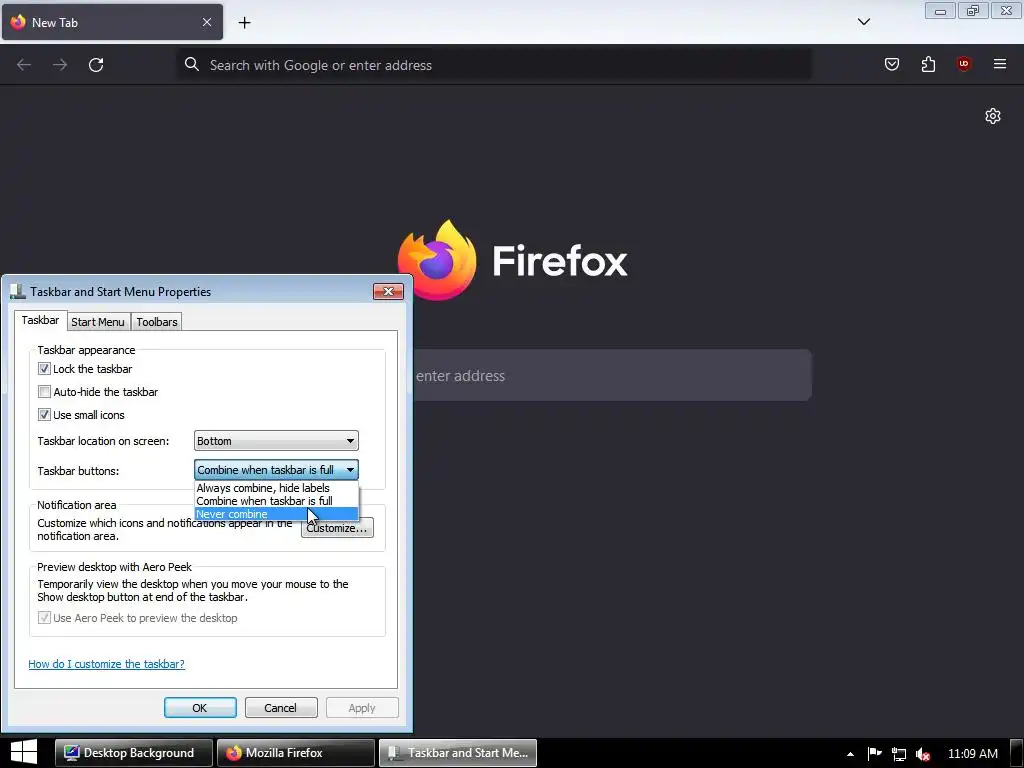The height and width of the screenshot is (768, 1024).
Task: Click the New Tab page search box
Action: (613, 376)
